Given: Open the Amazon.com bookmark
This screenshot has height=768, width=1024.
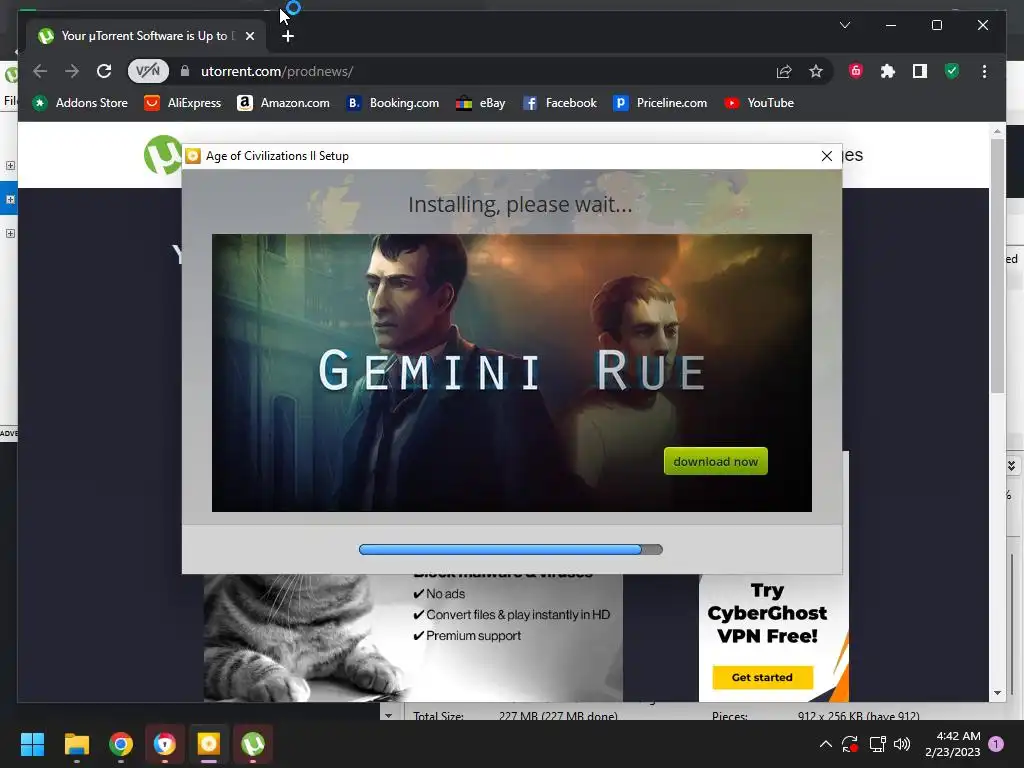Looking at the screenshot, I should pyautogui.click(x=283, y=103).
